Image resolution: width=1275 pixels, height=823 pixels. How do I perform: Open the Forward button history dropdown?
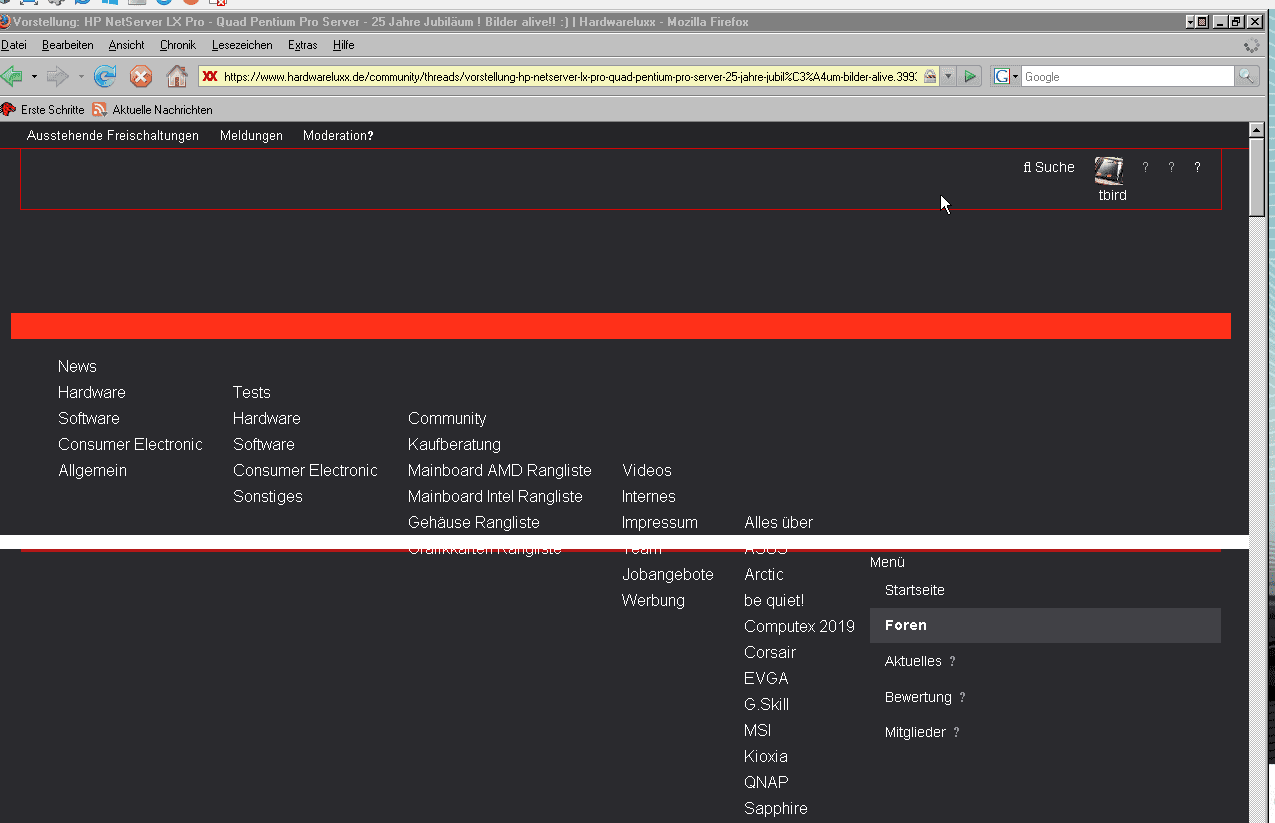coord(81,76)
